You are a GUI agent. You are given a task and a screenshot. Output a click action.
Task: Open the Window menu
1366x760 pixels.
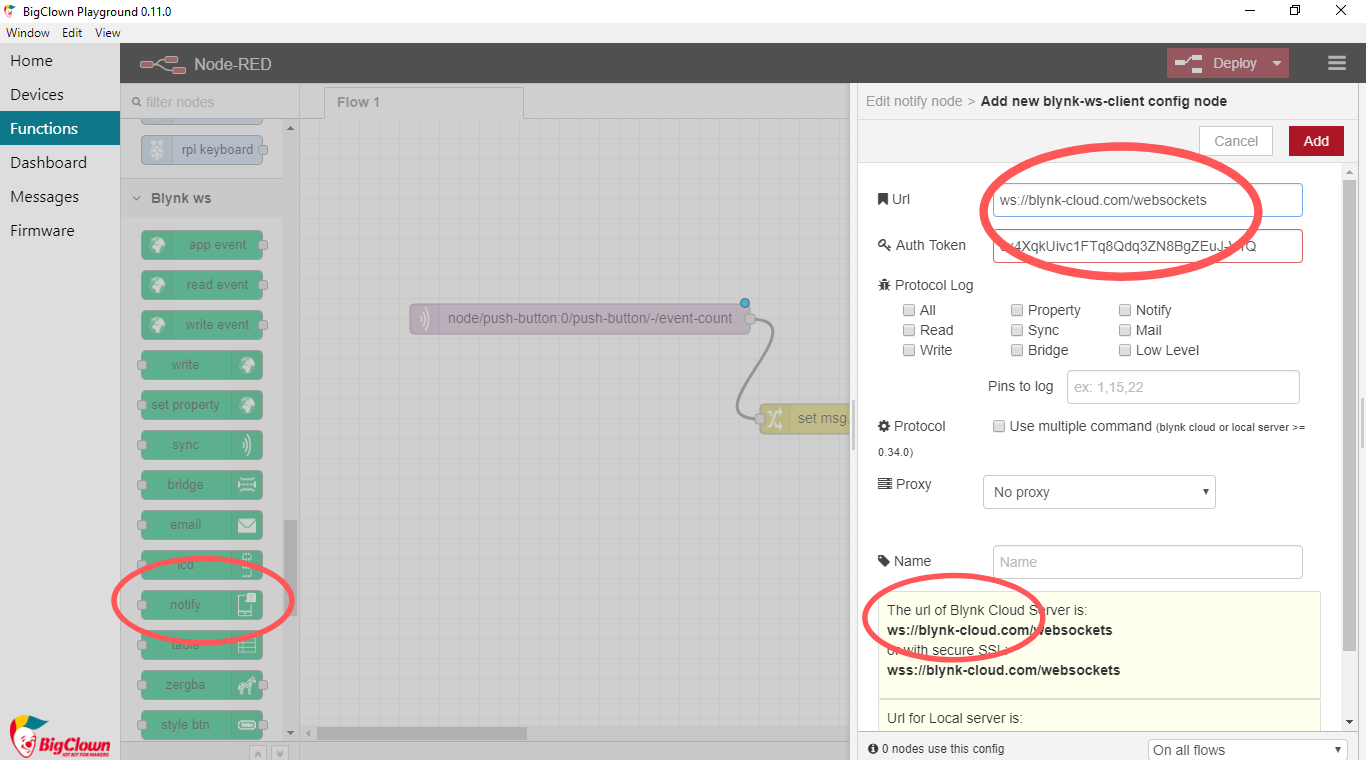[x=28, y=33]
